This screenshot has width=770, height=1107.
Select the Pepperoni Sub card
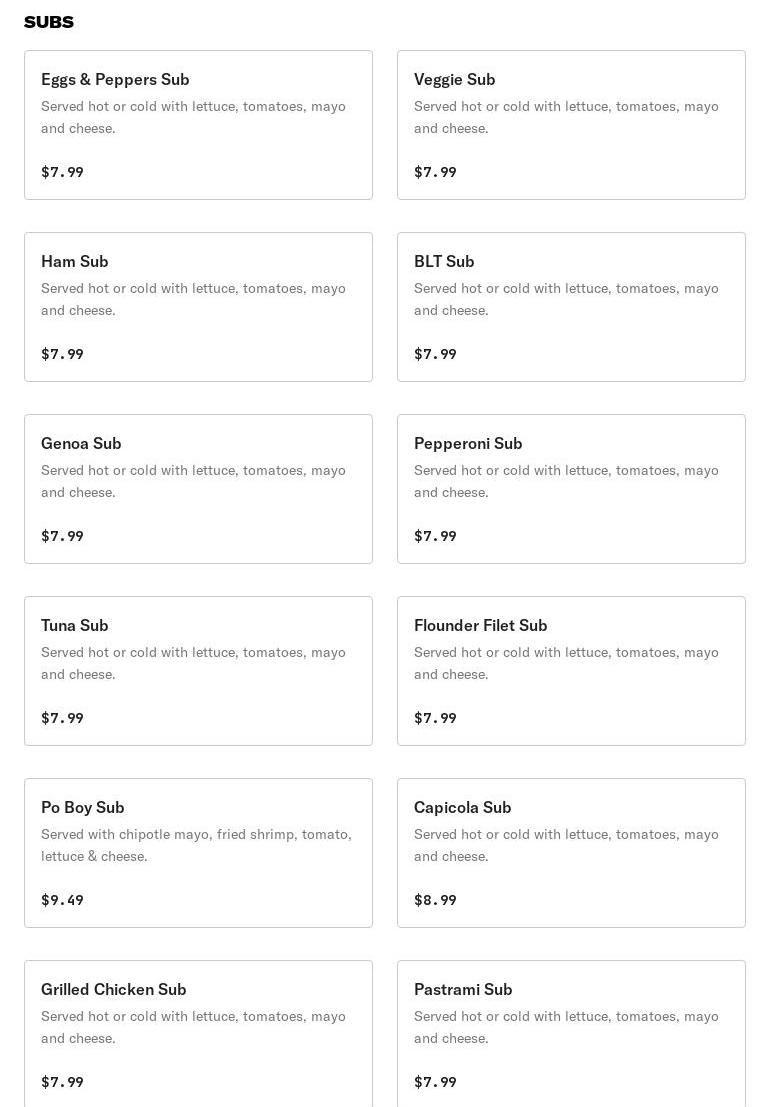tap(571, 489)
